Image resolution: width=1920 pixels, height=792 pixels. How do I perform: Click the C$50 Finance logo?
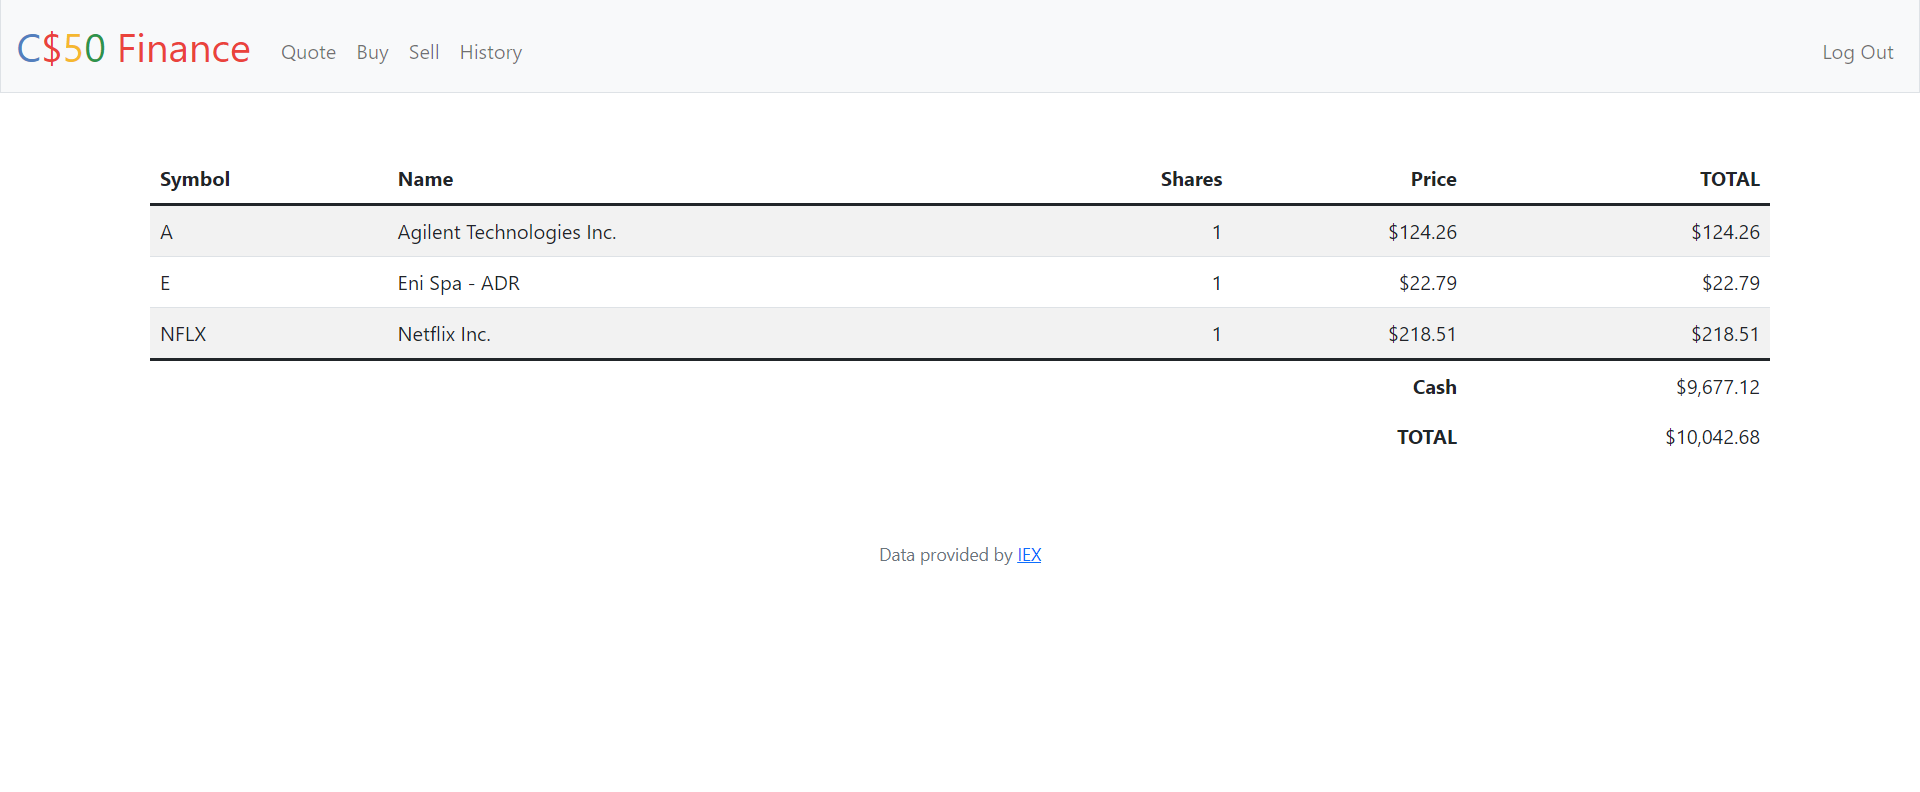tap(133, 49)
